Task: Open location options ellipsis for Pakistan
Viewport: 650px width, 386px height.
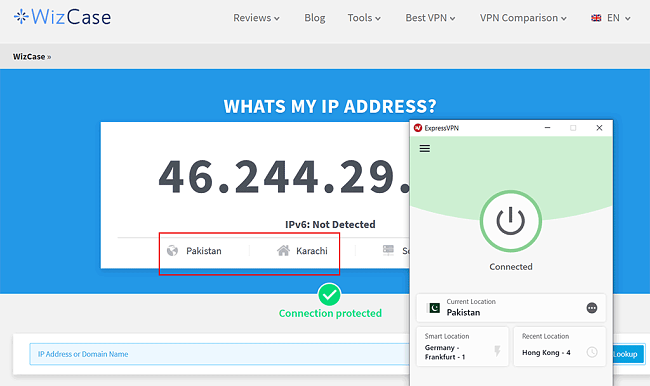Action: [592, 308]
